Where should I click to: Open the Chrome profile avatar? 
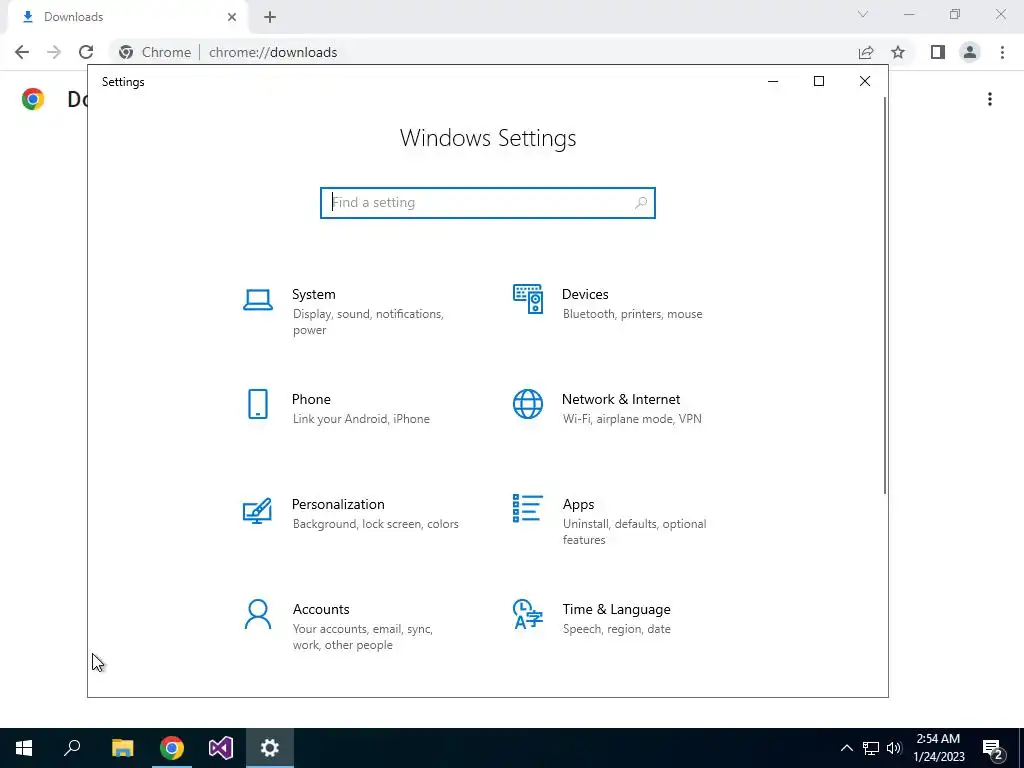970,52
